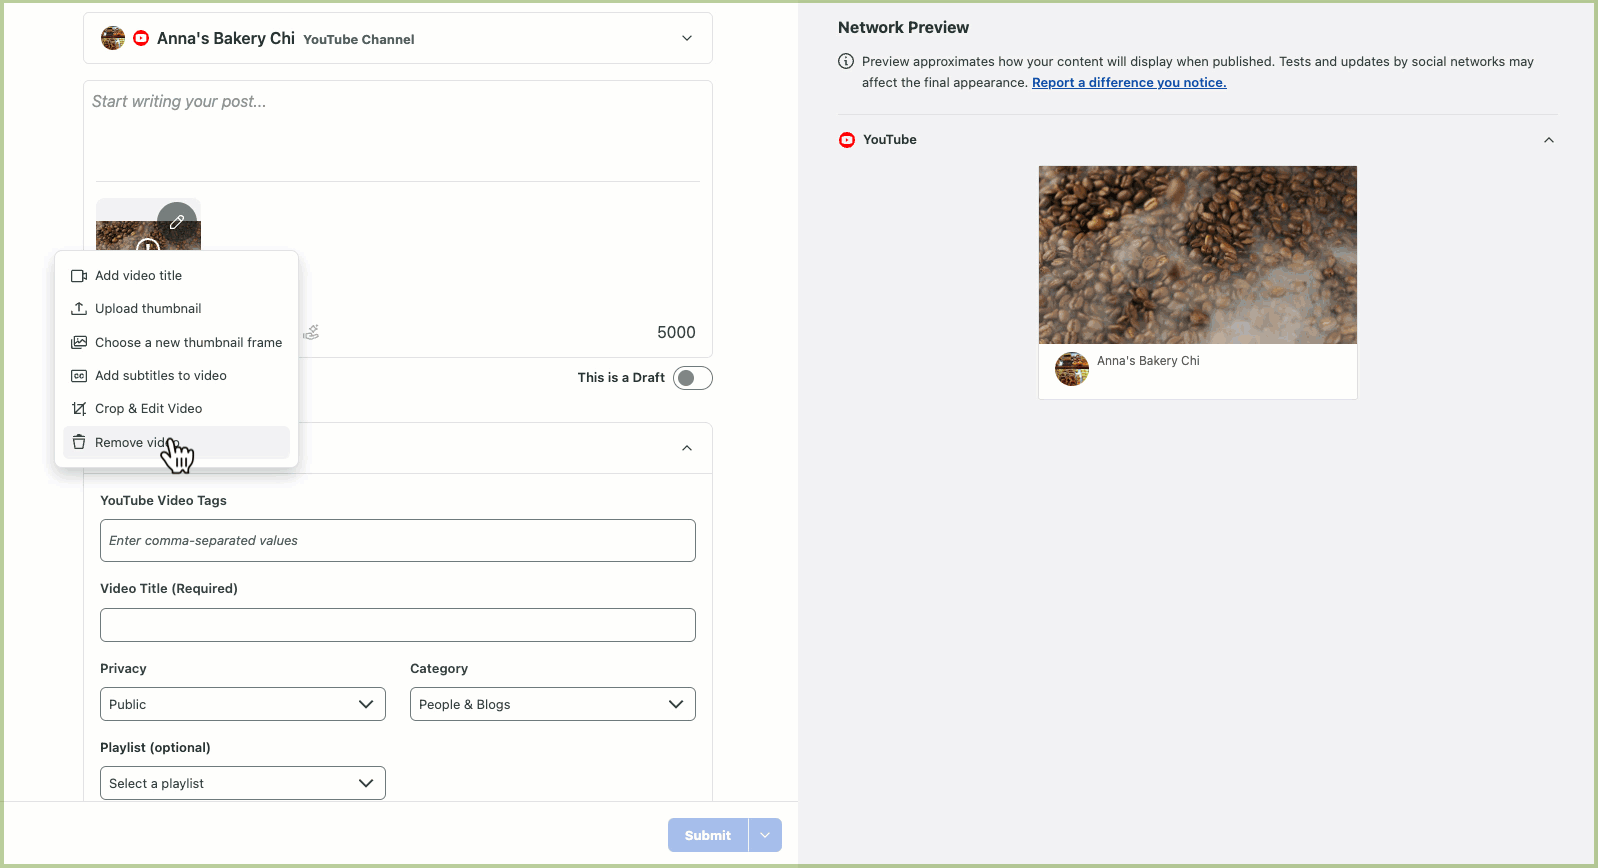Screen dimensions: 1598x868
Task: Click the crop icon in context menu
Action: pyautogui.click(x=79, y=409)
